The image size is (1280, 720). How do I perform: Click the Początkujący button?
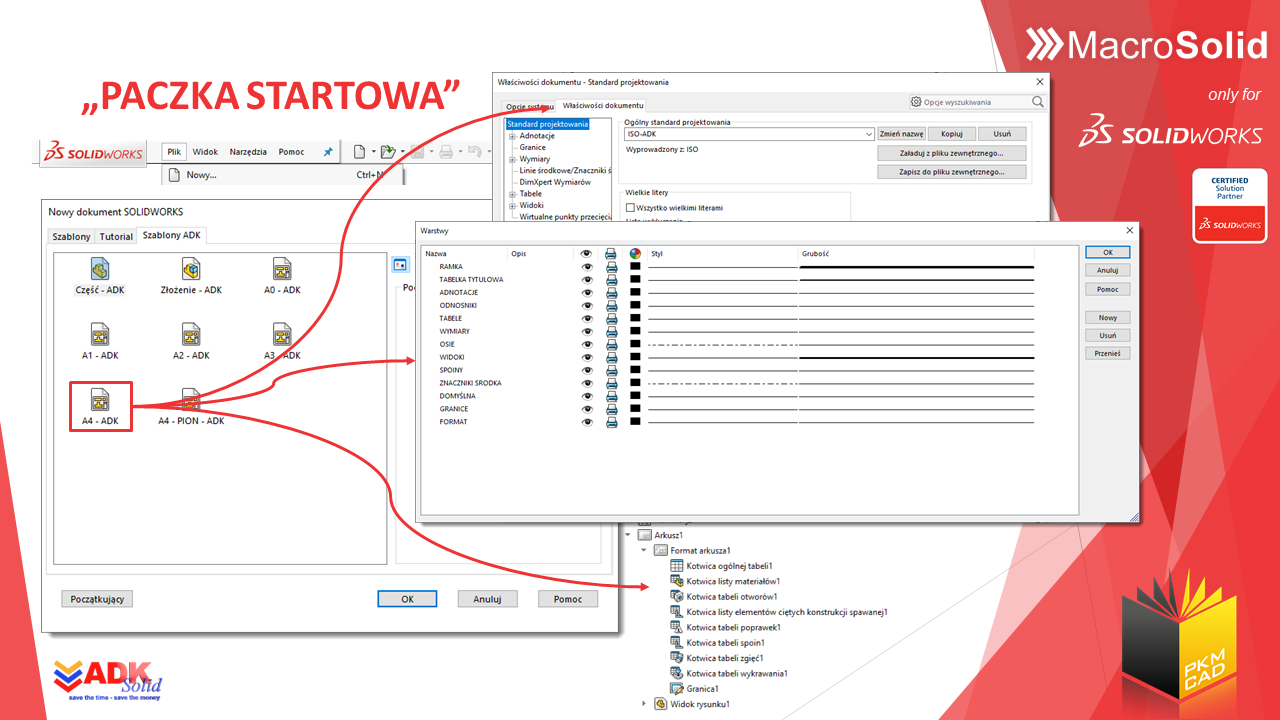click(97, 599)
